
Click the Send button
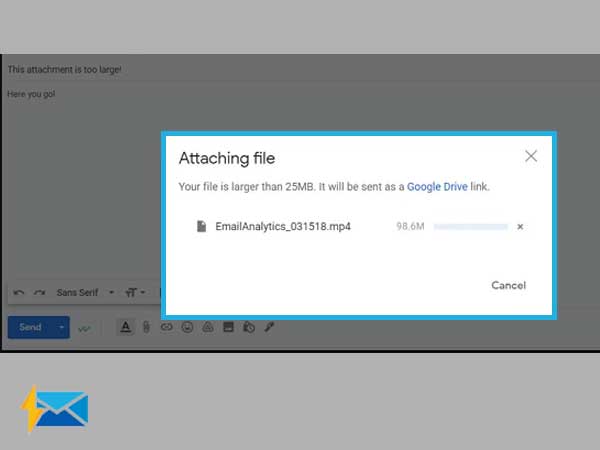30,327
